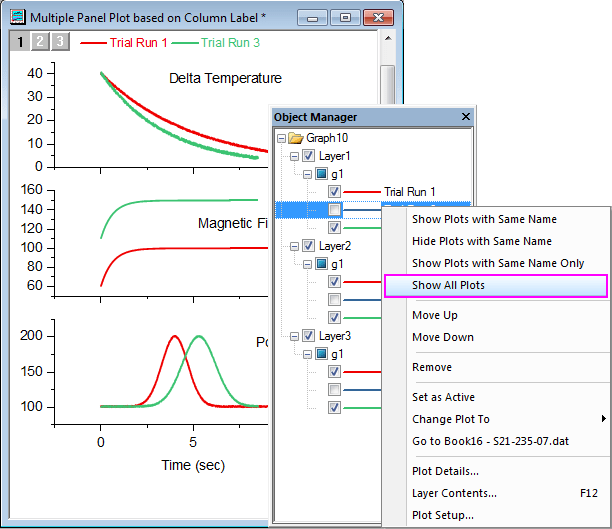
Task: Check the hidden blue plot in Layer2
Action: [334, 299]
